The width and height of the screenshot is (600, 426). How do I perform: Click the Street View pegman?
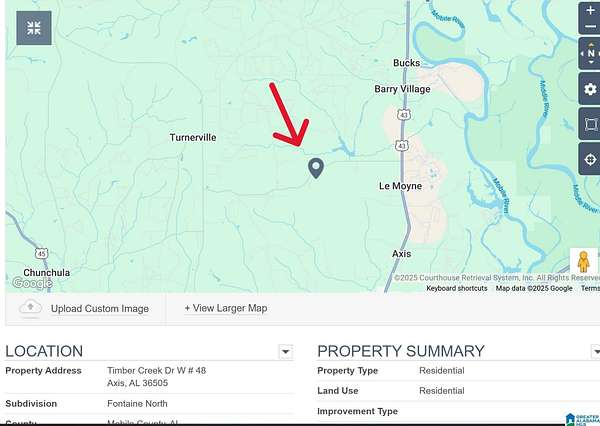pyautogui.click(x=583, y=262)
